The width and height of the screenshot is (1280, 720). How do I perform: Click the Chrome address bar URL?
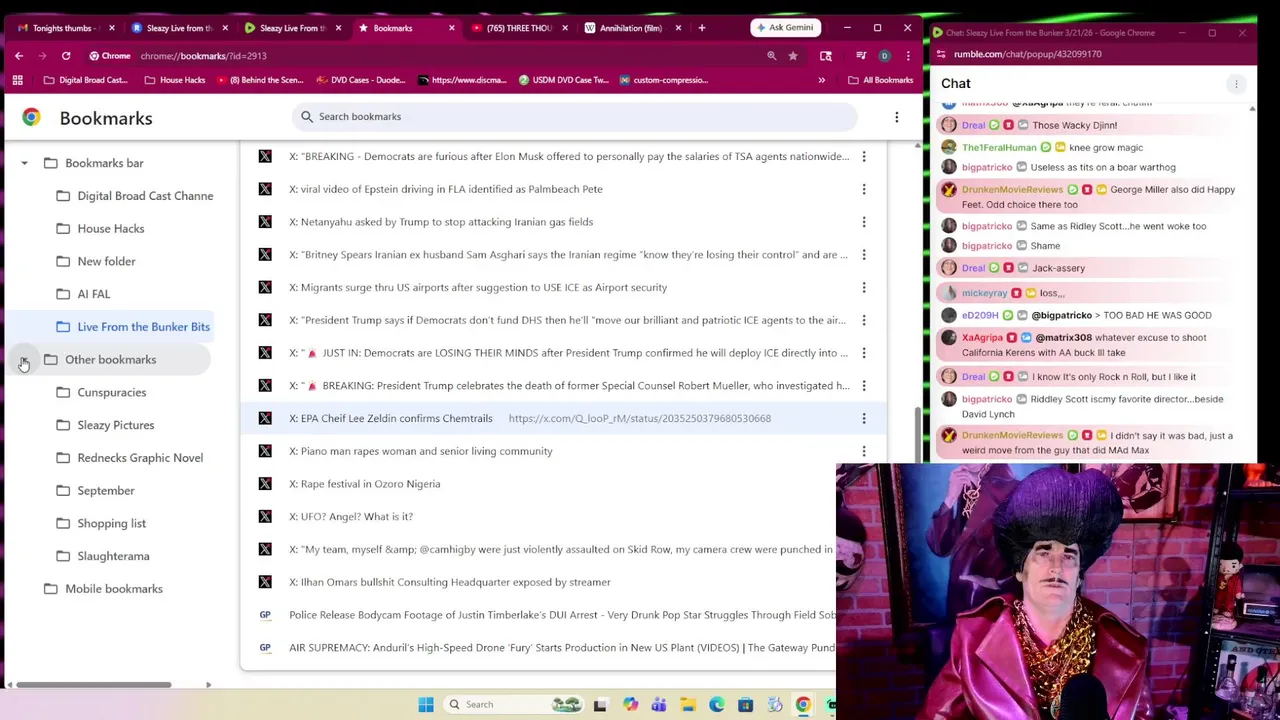coord(203,56)
